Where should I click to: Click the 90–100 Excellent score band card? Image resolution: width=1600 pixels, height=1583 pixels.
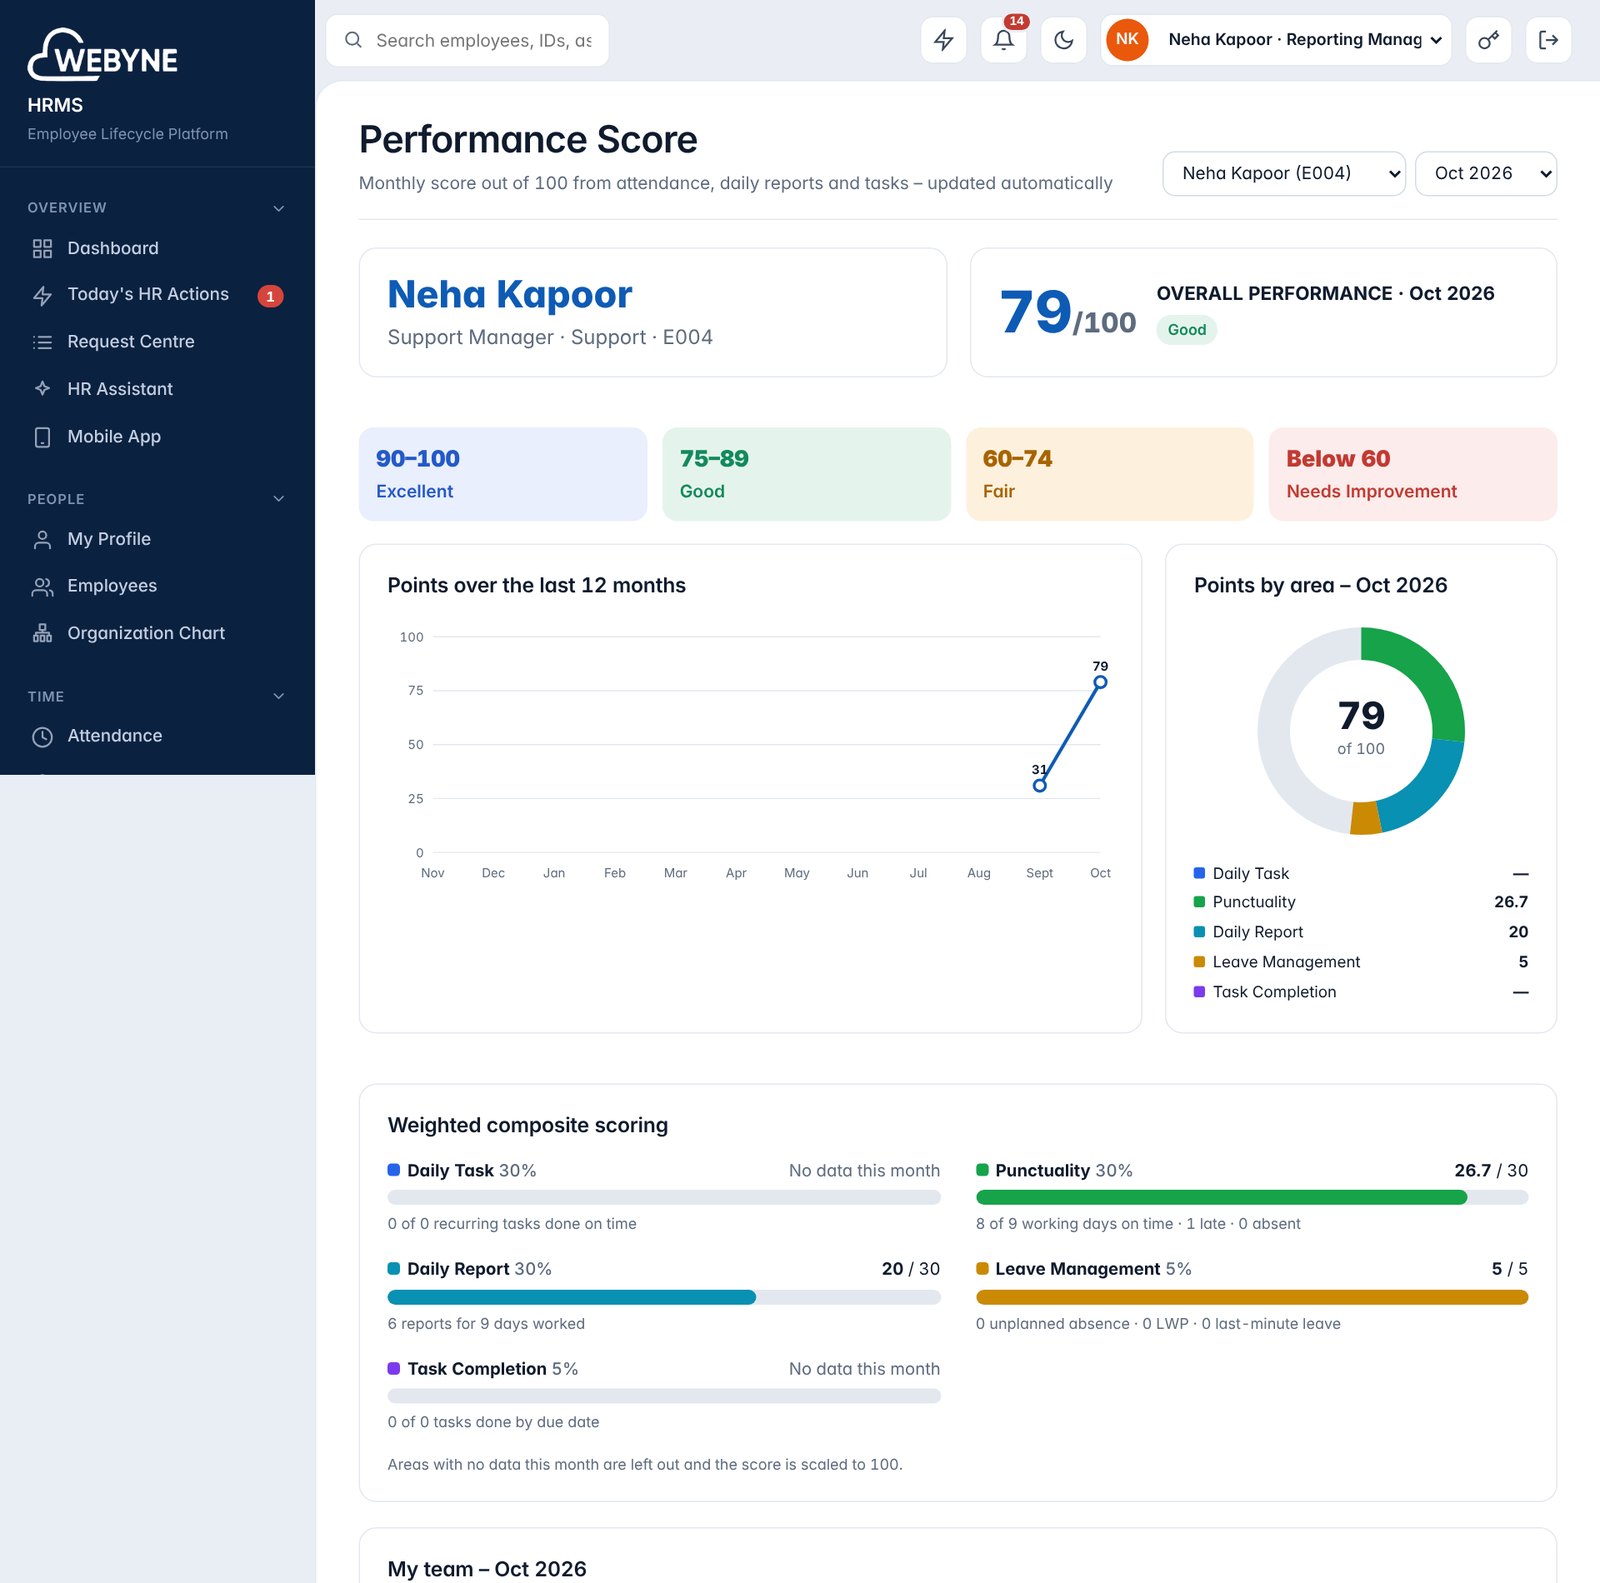point(503,474)
